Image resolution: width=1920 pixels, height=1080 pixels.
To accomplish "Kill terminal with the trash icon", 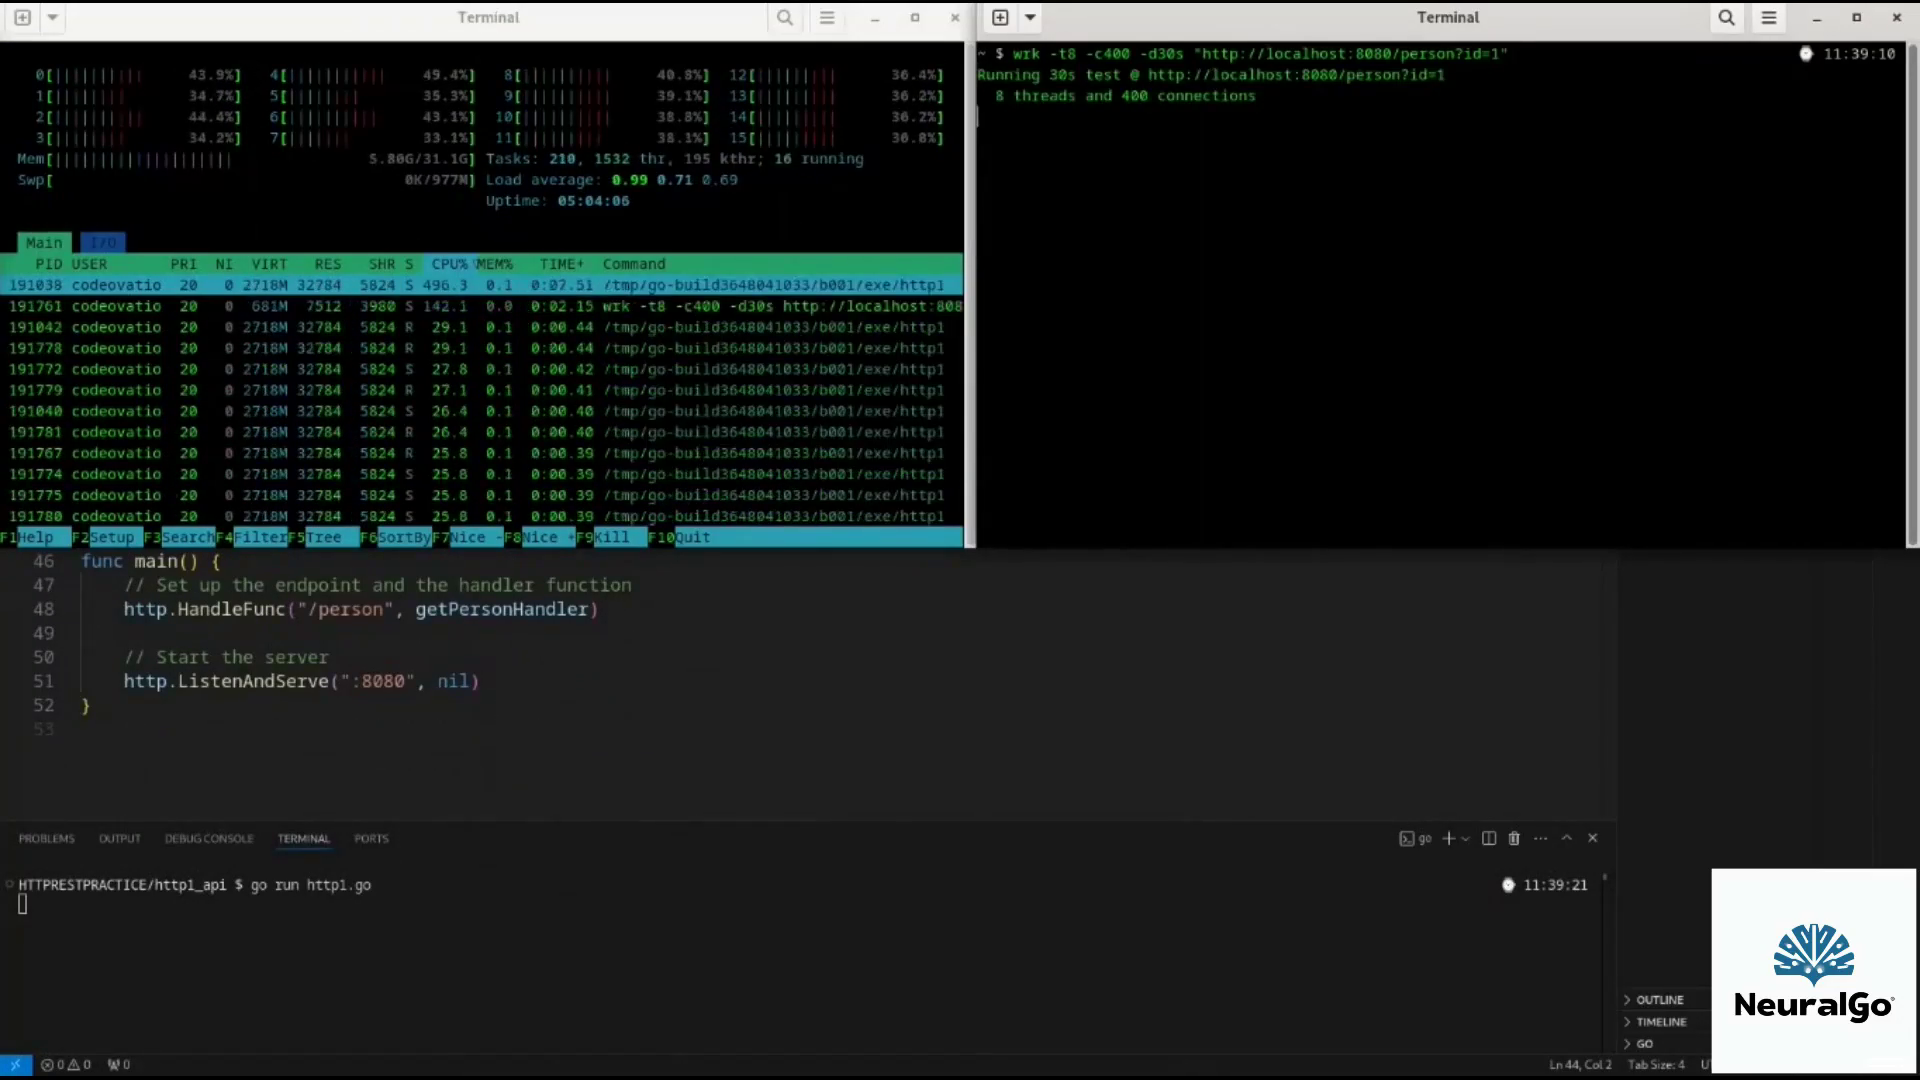I will click(1514, 838).
